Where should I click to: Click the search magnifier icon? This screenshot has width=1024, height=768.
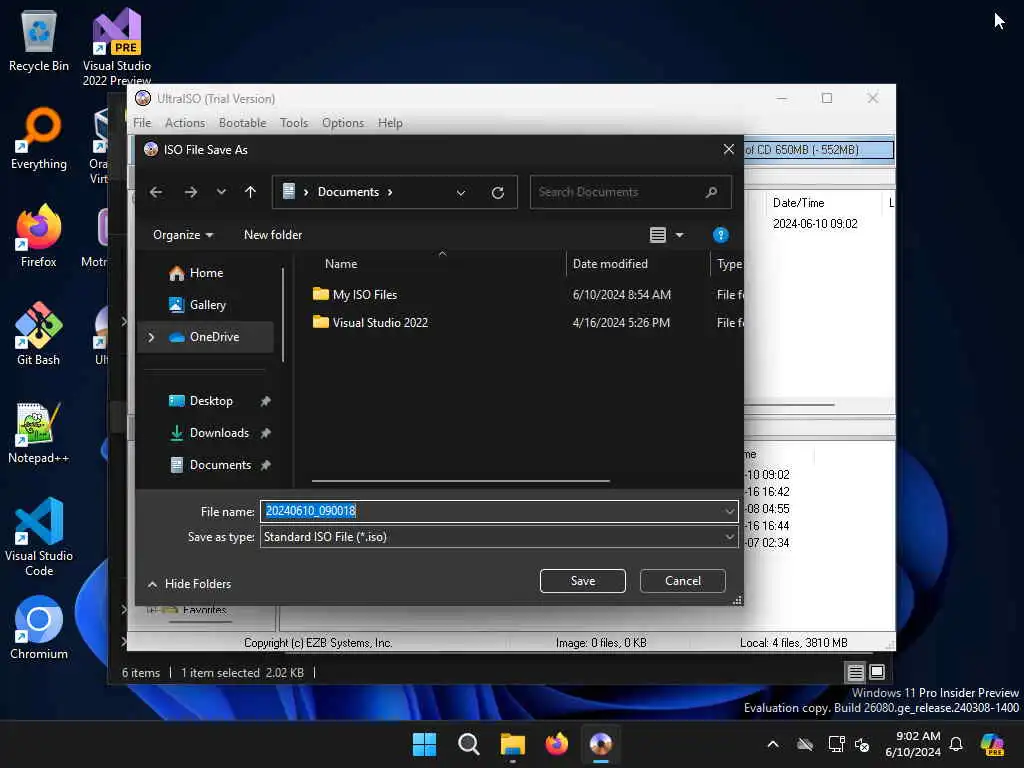coord(711,192)
